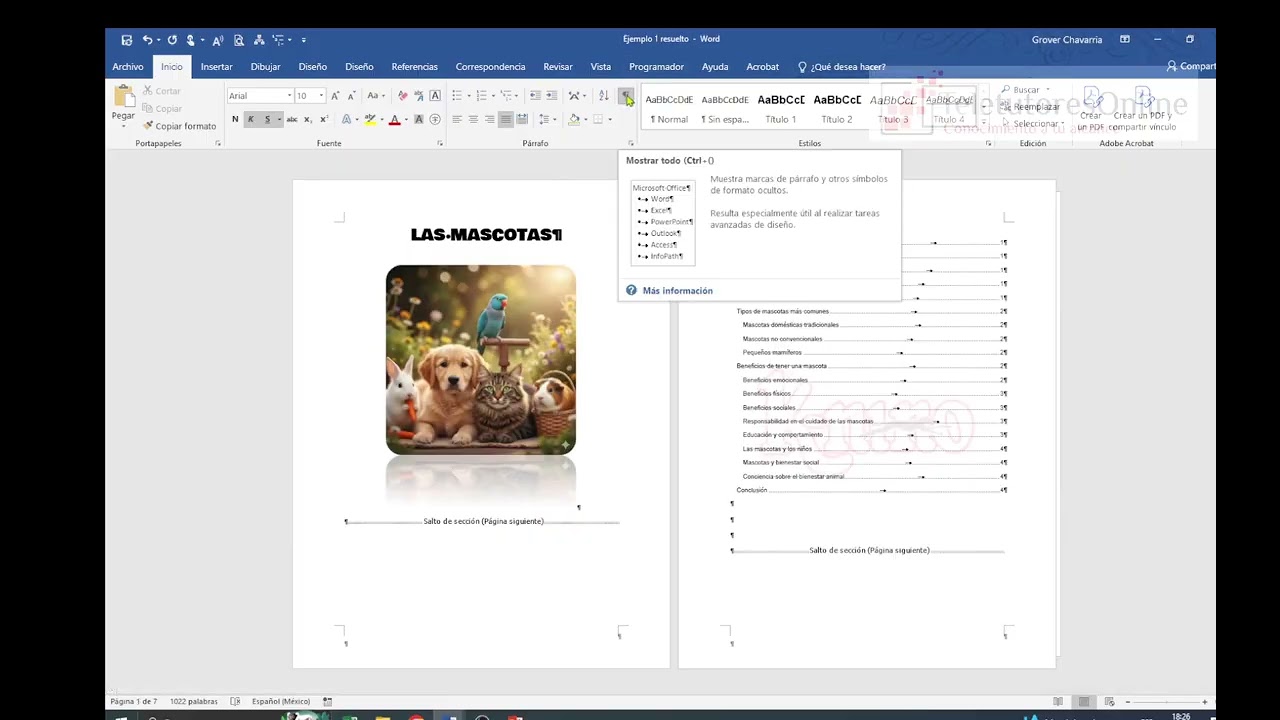
Task: Apply character border icon
Action: [x=435, y=96]
